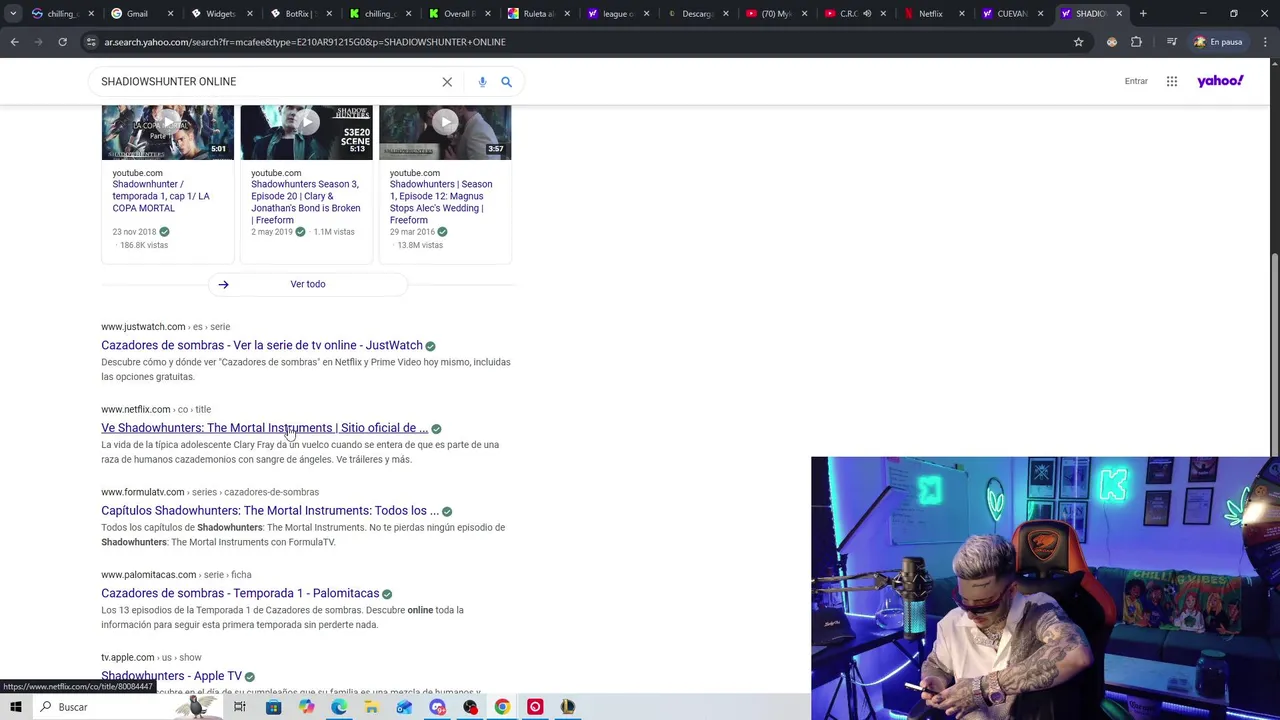Open Chrome tab search dropdown
1280x720 pixels.
15,14
